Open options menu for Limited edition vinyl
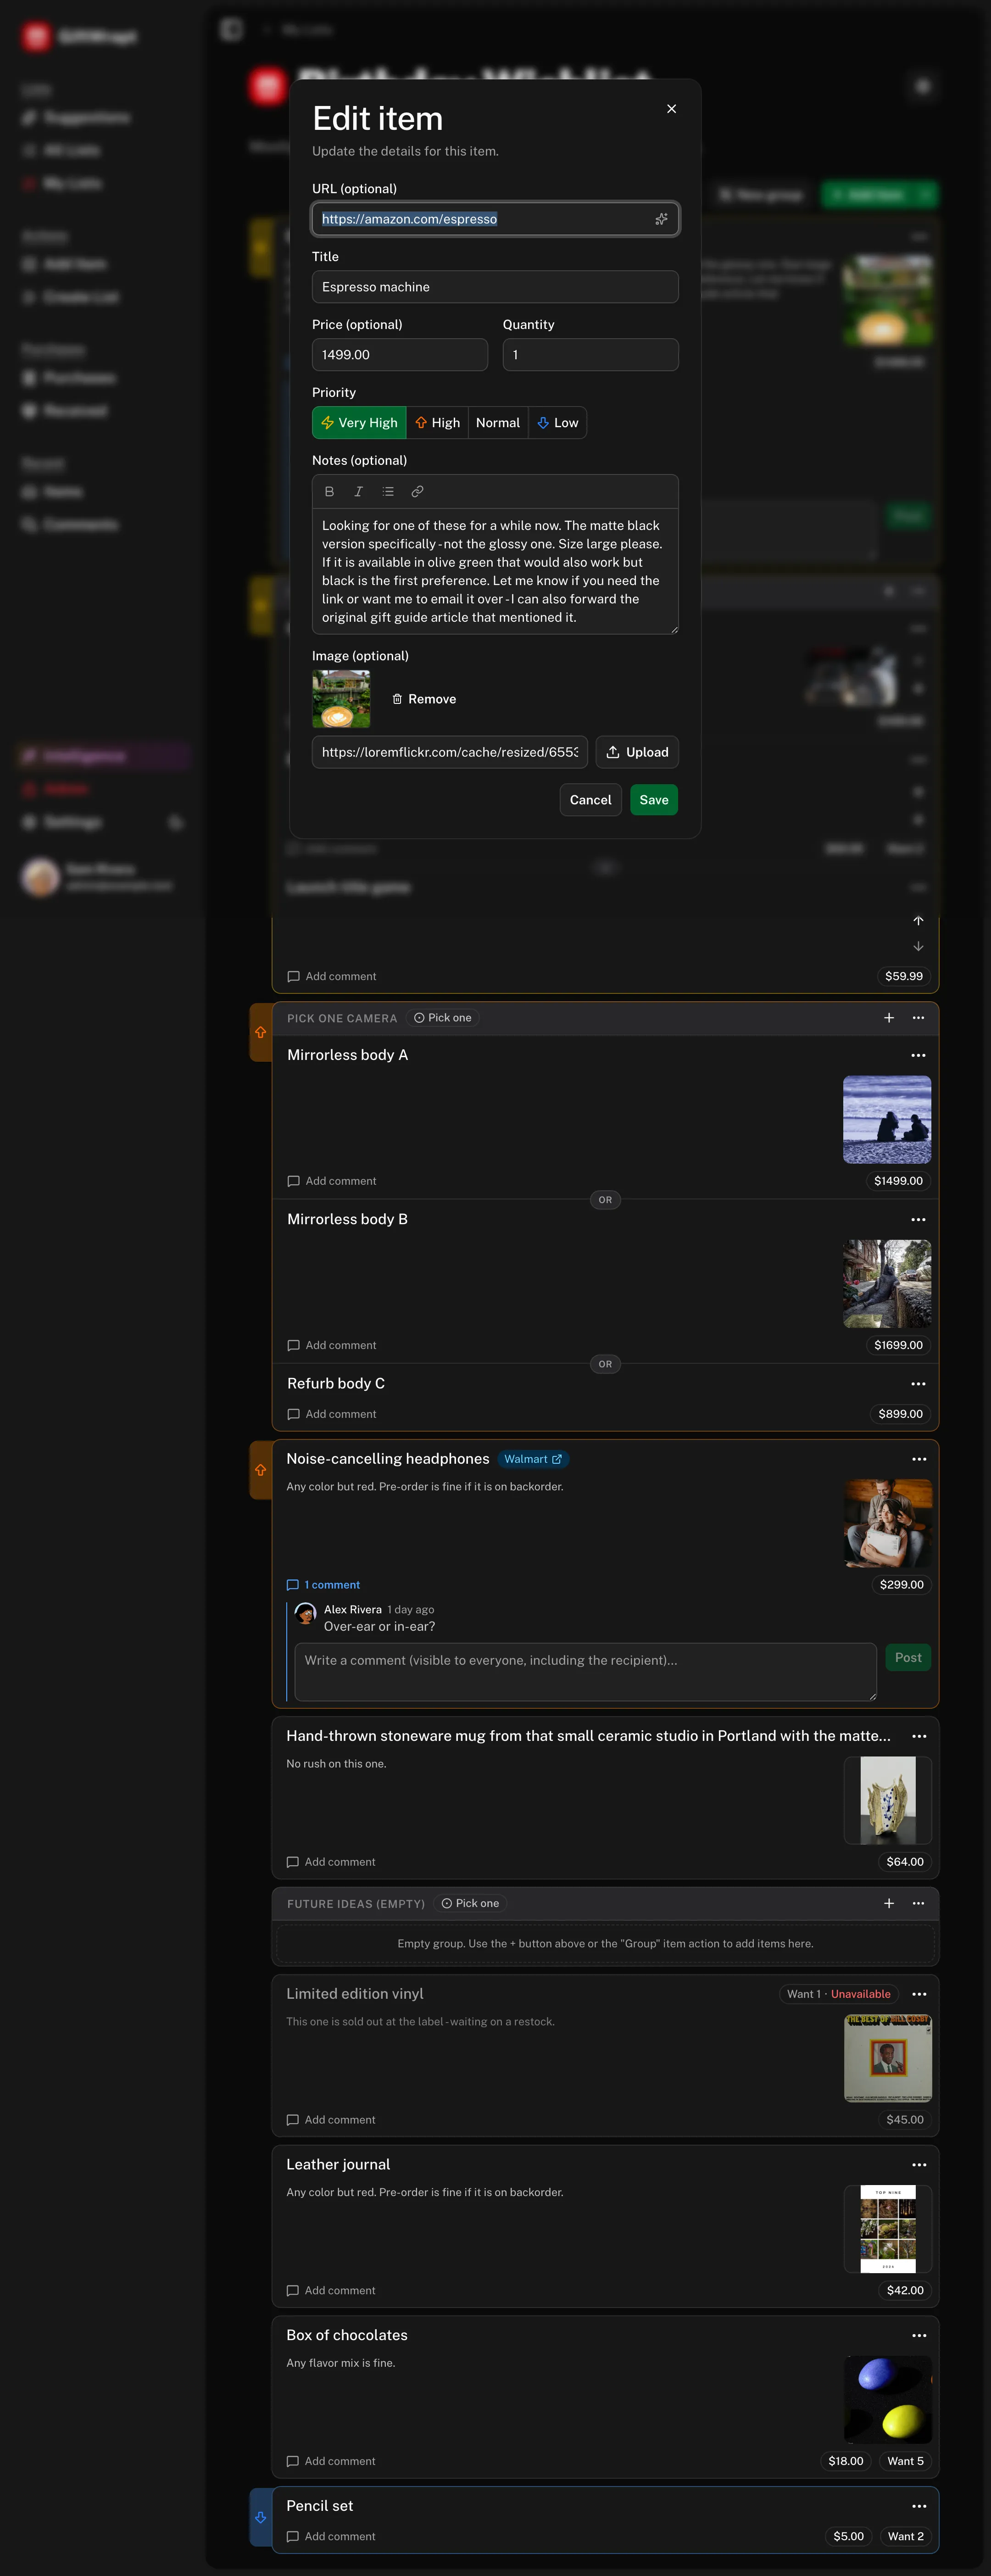 919,1995
